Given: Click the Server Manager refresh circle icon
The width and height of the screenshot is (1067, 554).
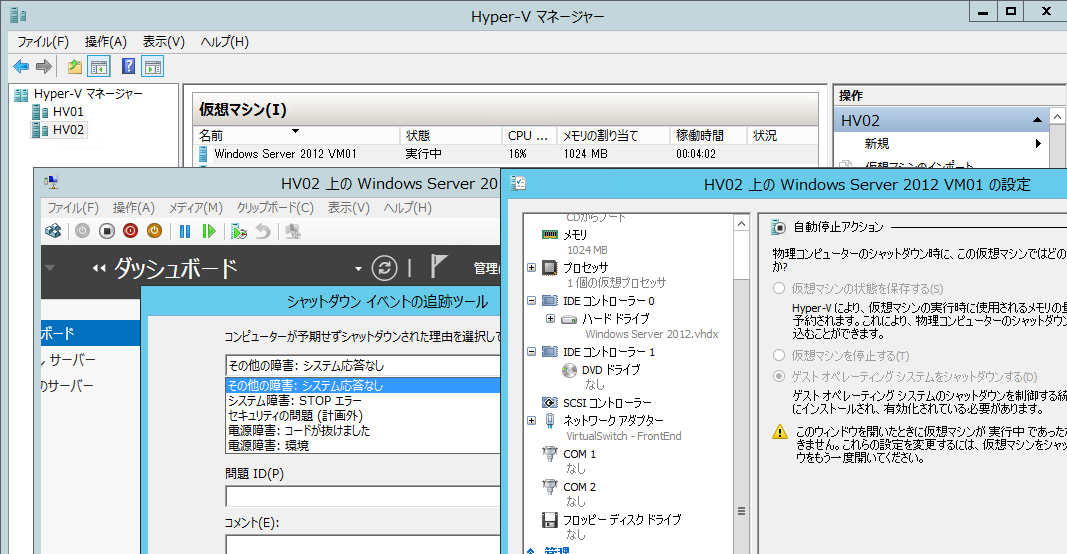Looking at the screenshot, I should 384,267.
